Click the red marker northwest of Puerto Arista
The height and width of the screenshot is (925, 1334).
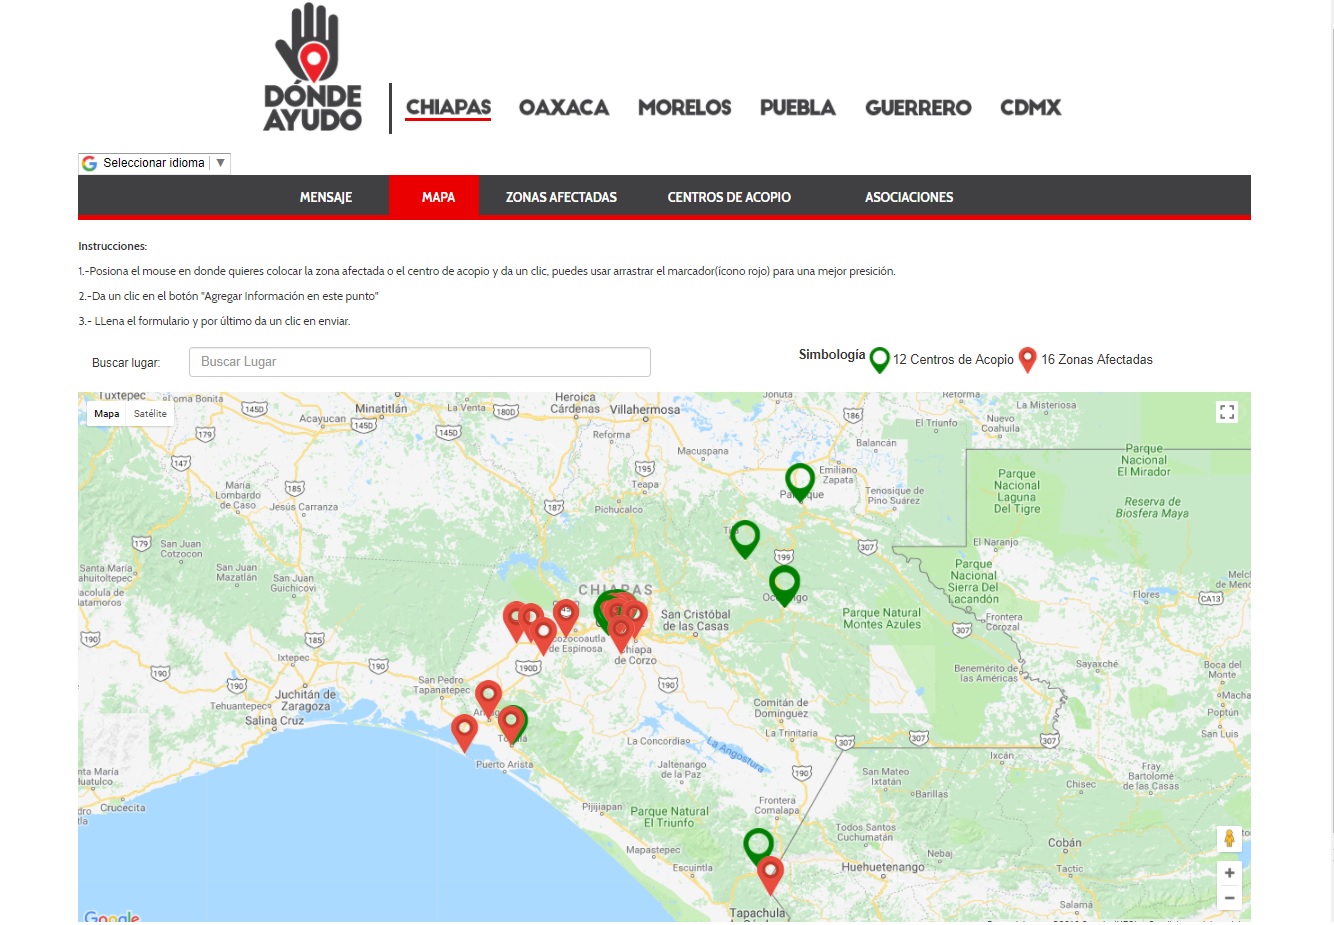point(464,732)
